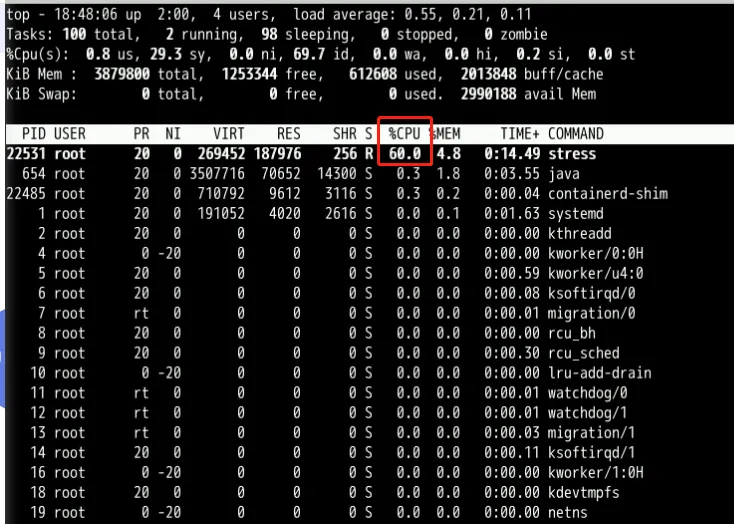734x524 pixels.
Task: Click the PID column header
Action: pos(34,134)
